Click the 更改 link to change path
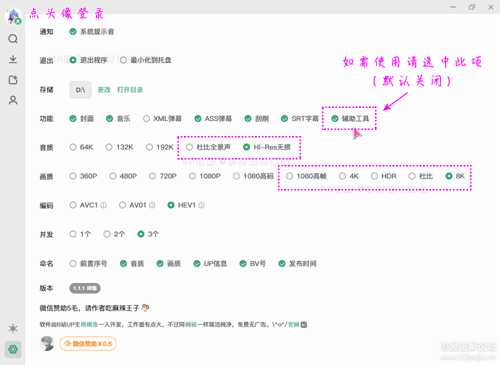This screenshot has width=500, height=365. 104,90
